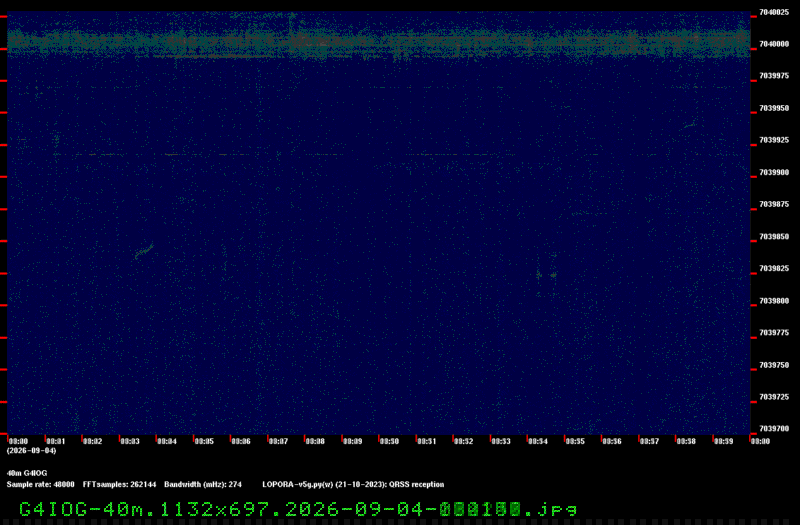Select the Sample rate: 48000 text
Image resolution: width=800 pixels, height=525 pixels.
pos(40,484)
